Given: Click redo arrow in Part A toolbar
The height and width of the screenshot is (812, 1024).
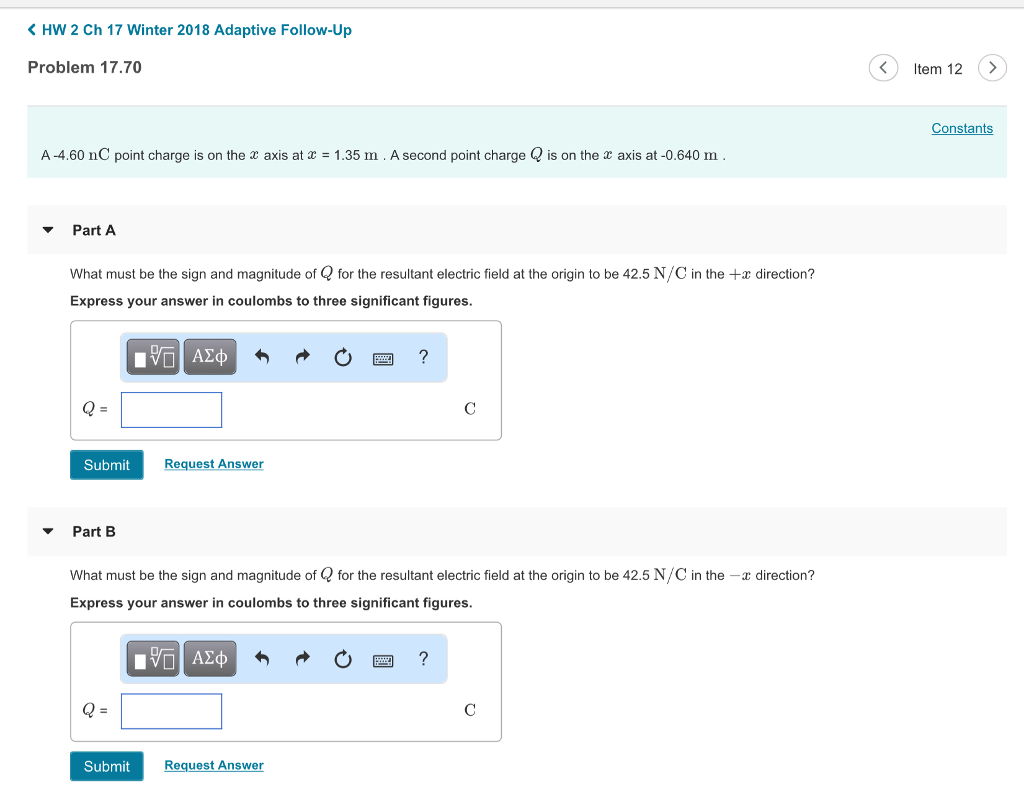Looking at the screenshot, I should coord(303,356).
